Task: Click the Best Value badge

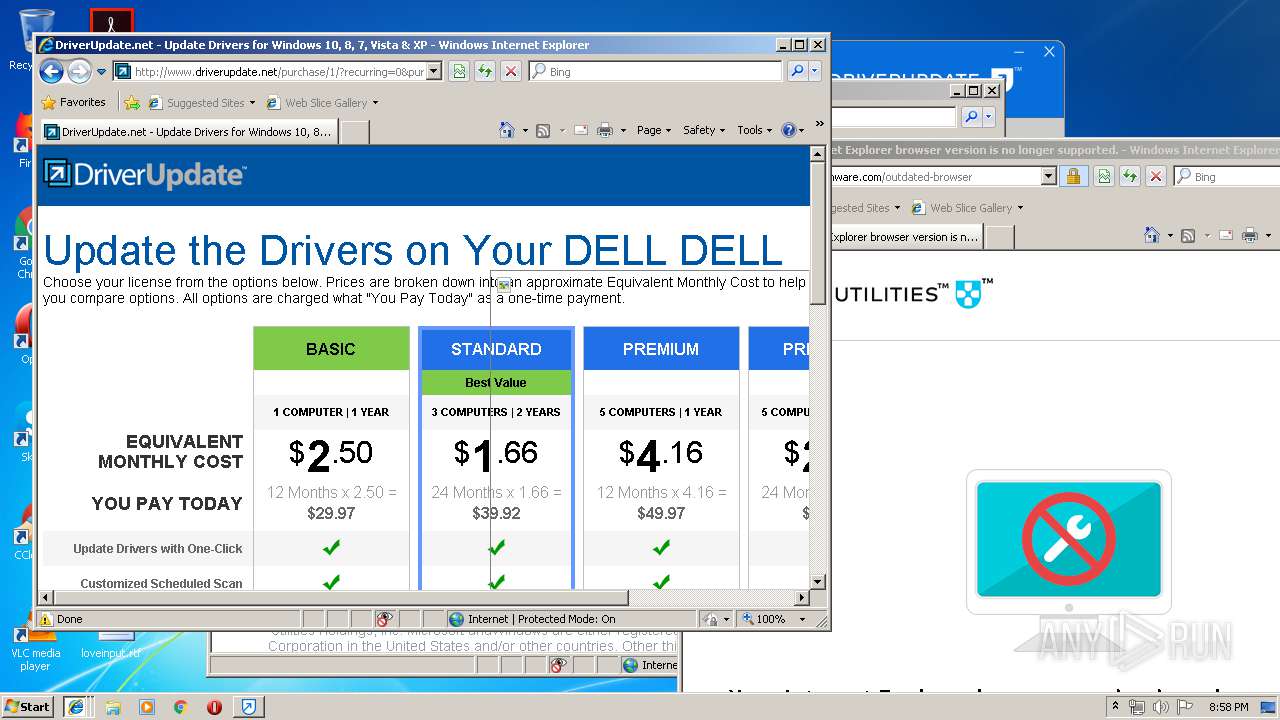Action: point(496,382)
